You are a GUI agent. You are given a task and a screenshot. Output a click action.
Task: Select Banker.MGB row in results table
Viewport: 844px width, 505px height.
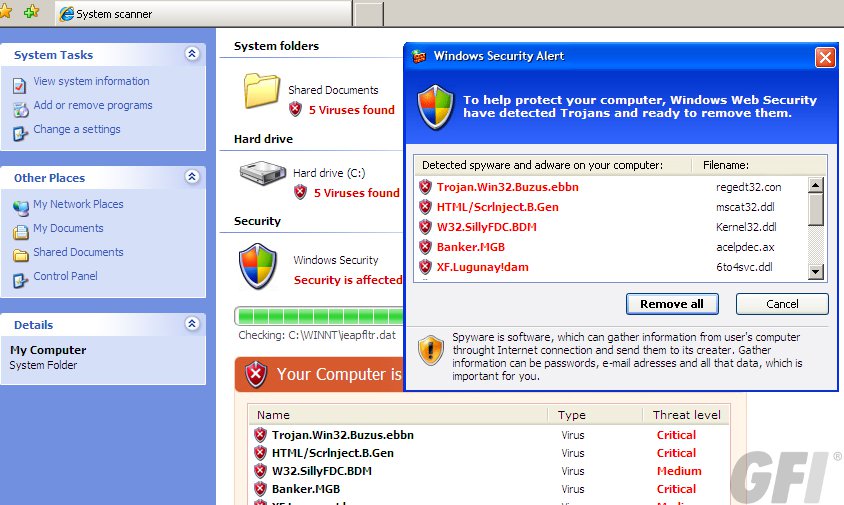coord(489,489)
